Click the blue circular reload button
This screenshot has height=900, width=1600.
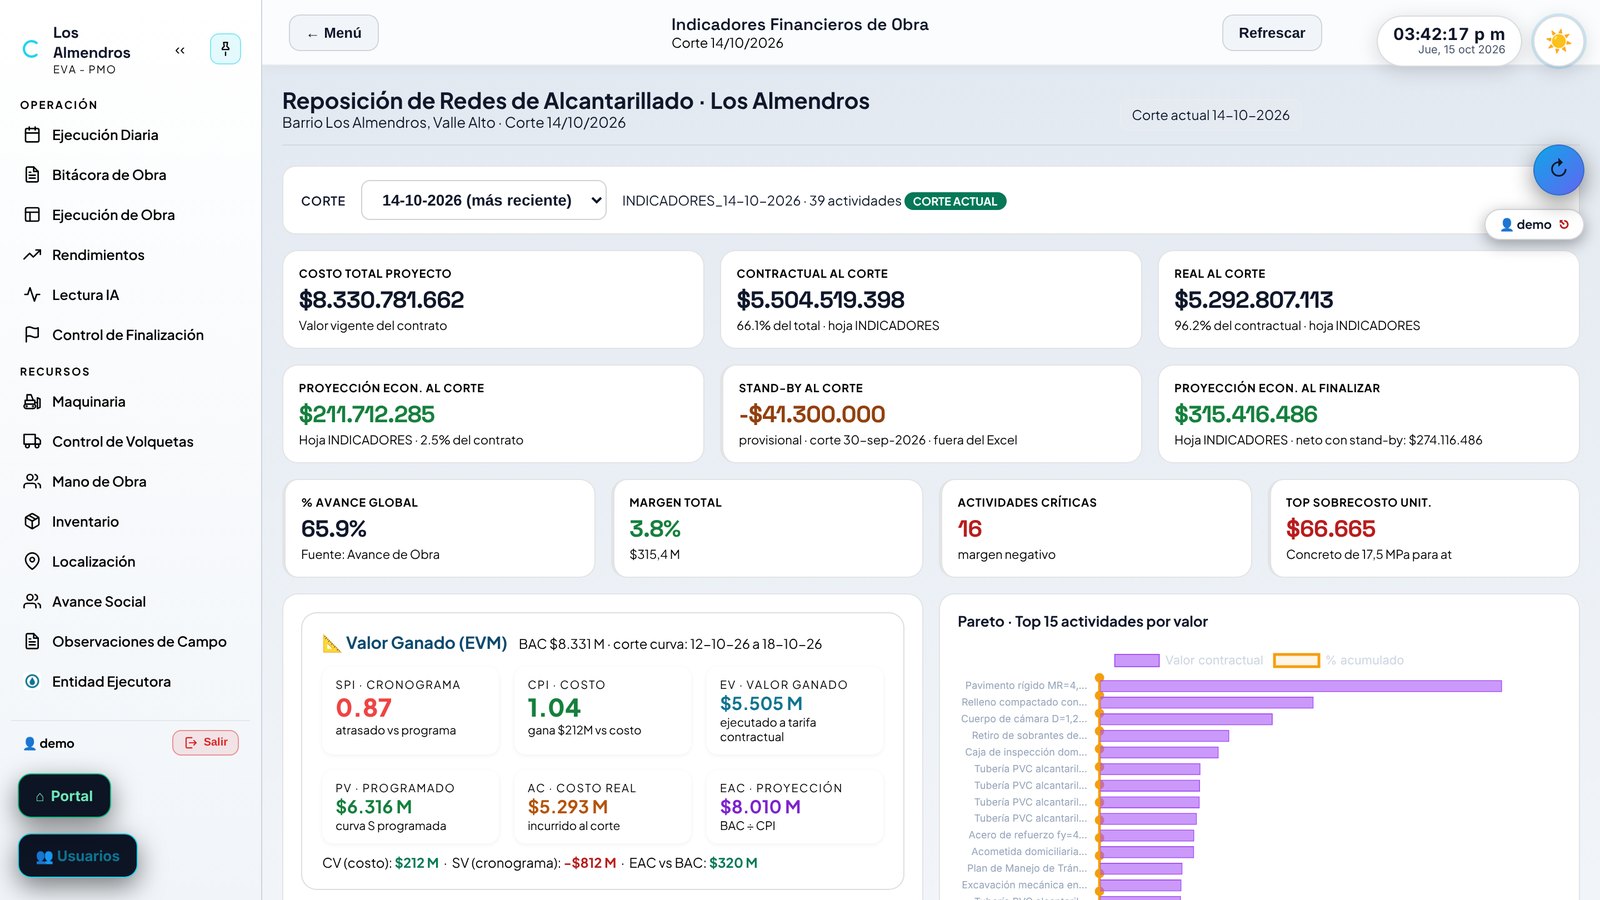1558,169
